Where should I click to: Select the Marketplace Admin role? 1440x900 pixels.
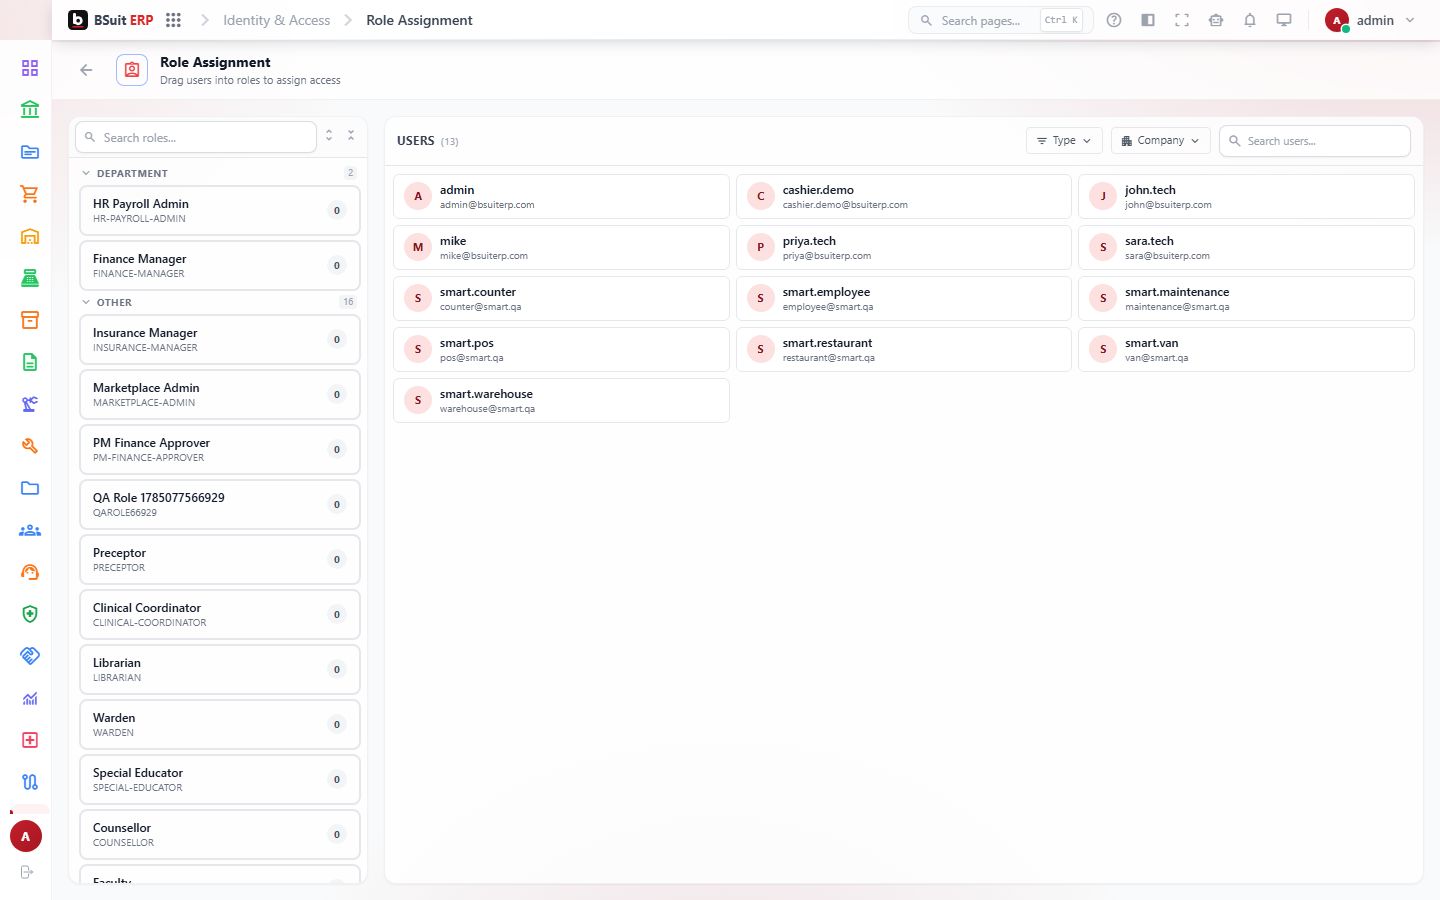[x=220, y=395]
